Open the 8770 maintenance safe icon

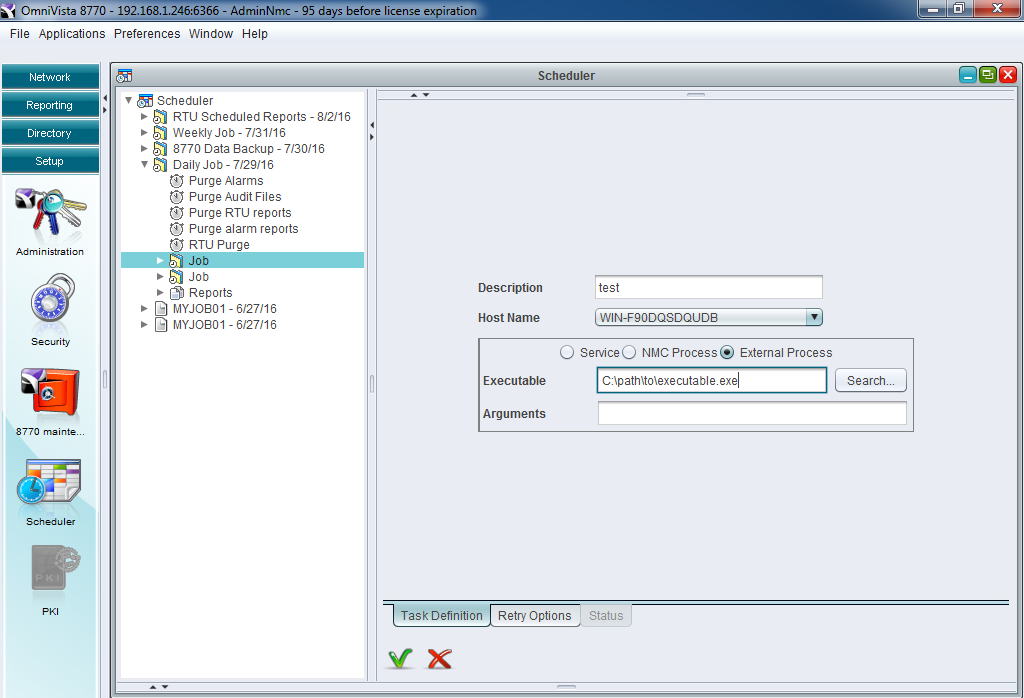pos(50,393)
